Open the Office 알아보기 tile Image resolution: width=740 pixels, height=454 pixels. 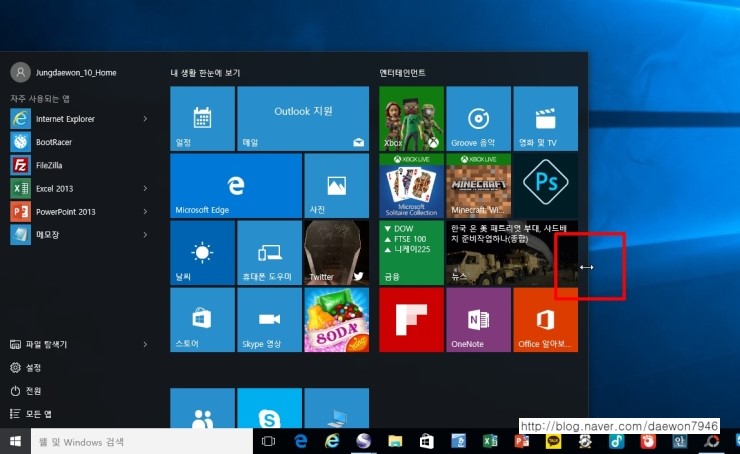pos(546,320)
